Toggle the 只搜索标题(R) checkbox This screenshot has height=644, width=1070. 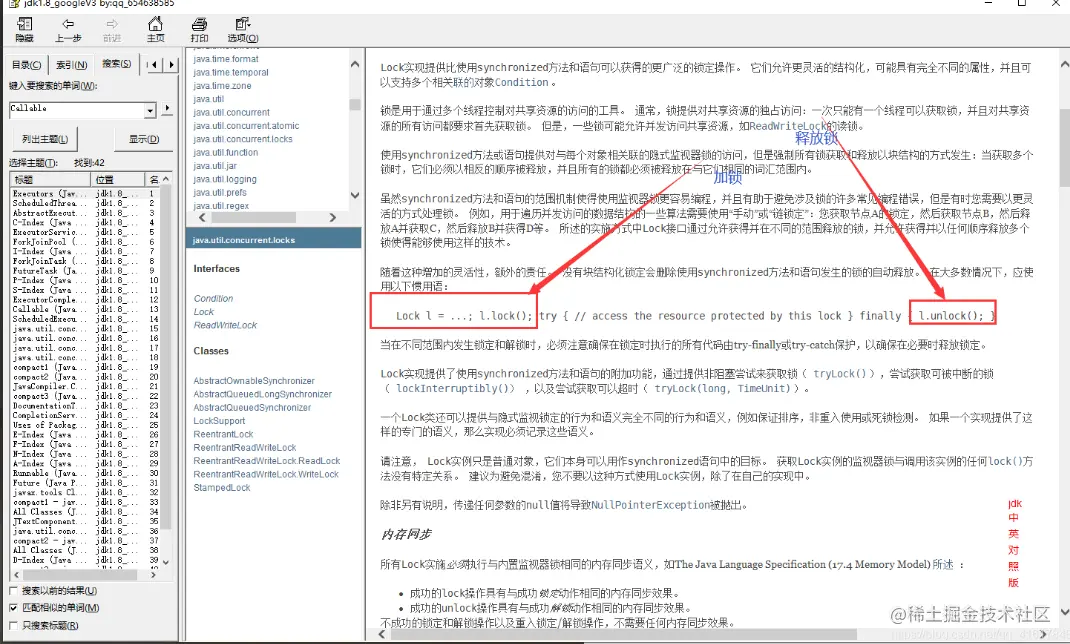14,625
